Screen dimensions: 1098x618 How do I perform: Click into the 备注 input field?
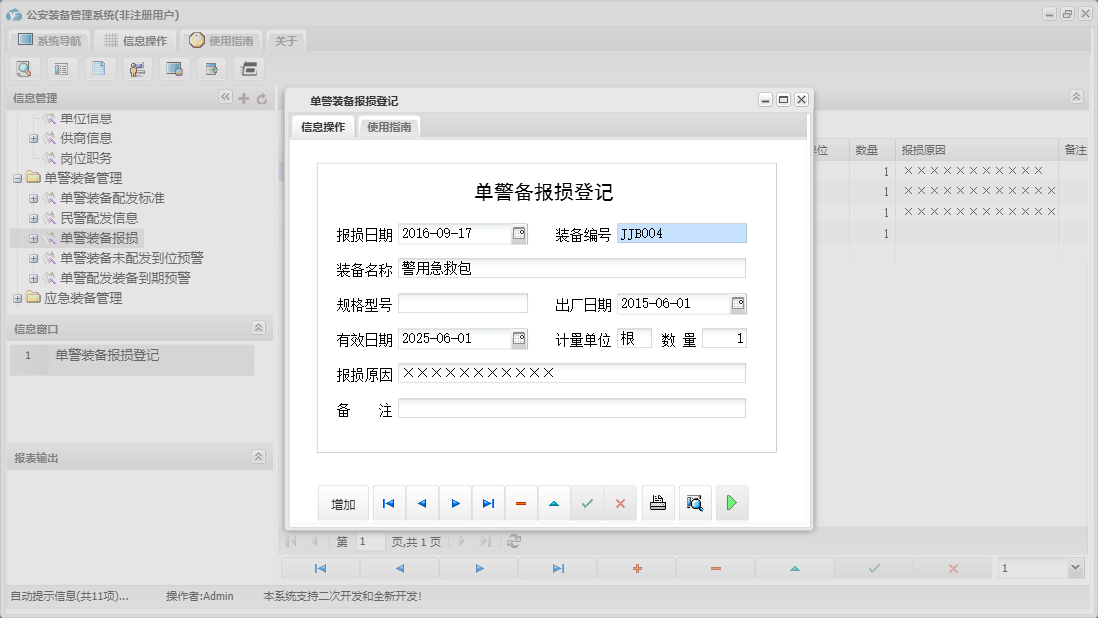pyautogui.click(x=571, y=408)
